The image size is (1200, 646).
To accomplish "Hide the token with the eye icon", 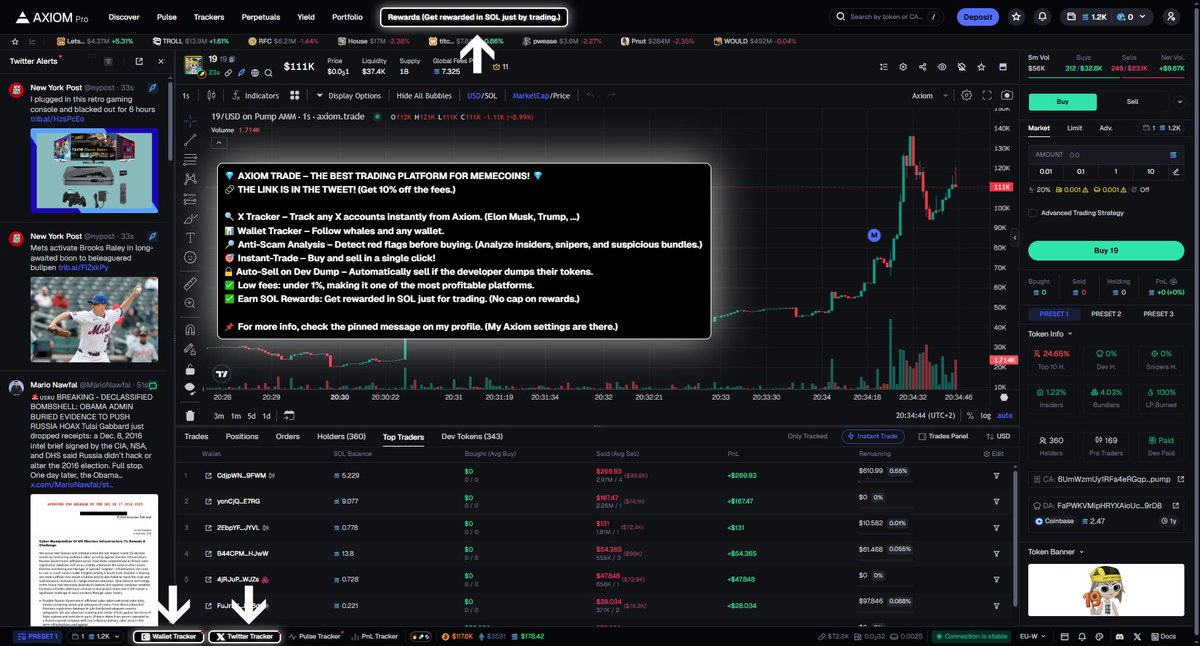I will [942, 67].
